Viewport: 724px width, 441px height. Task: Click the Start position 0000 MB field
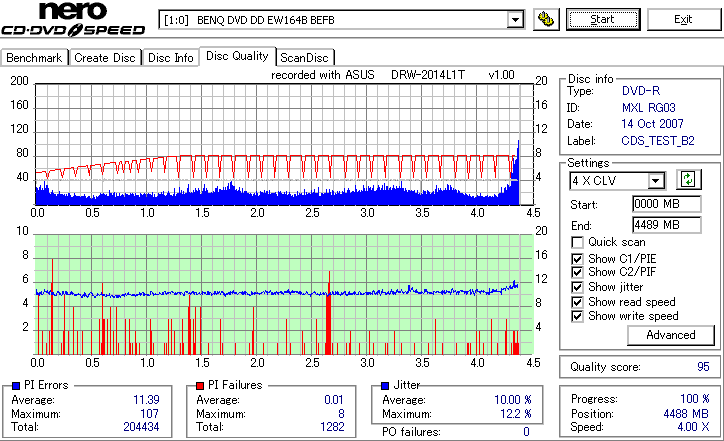666,204
